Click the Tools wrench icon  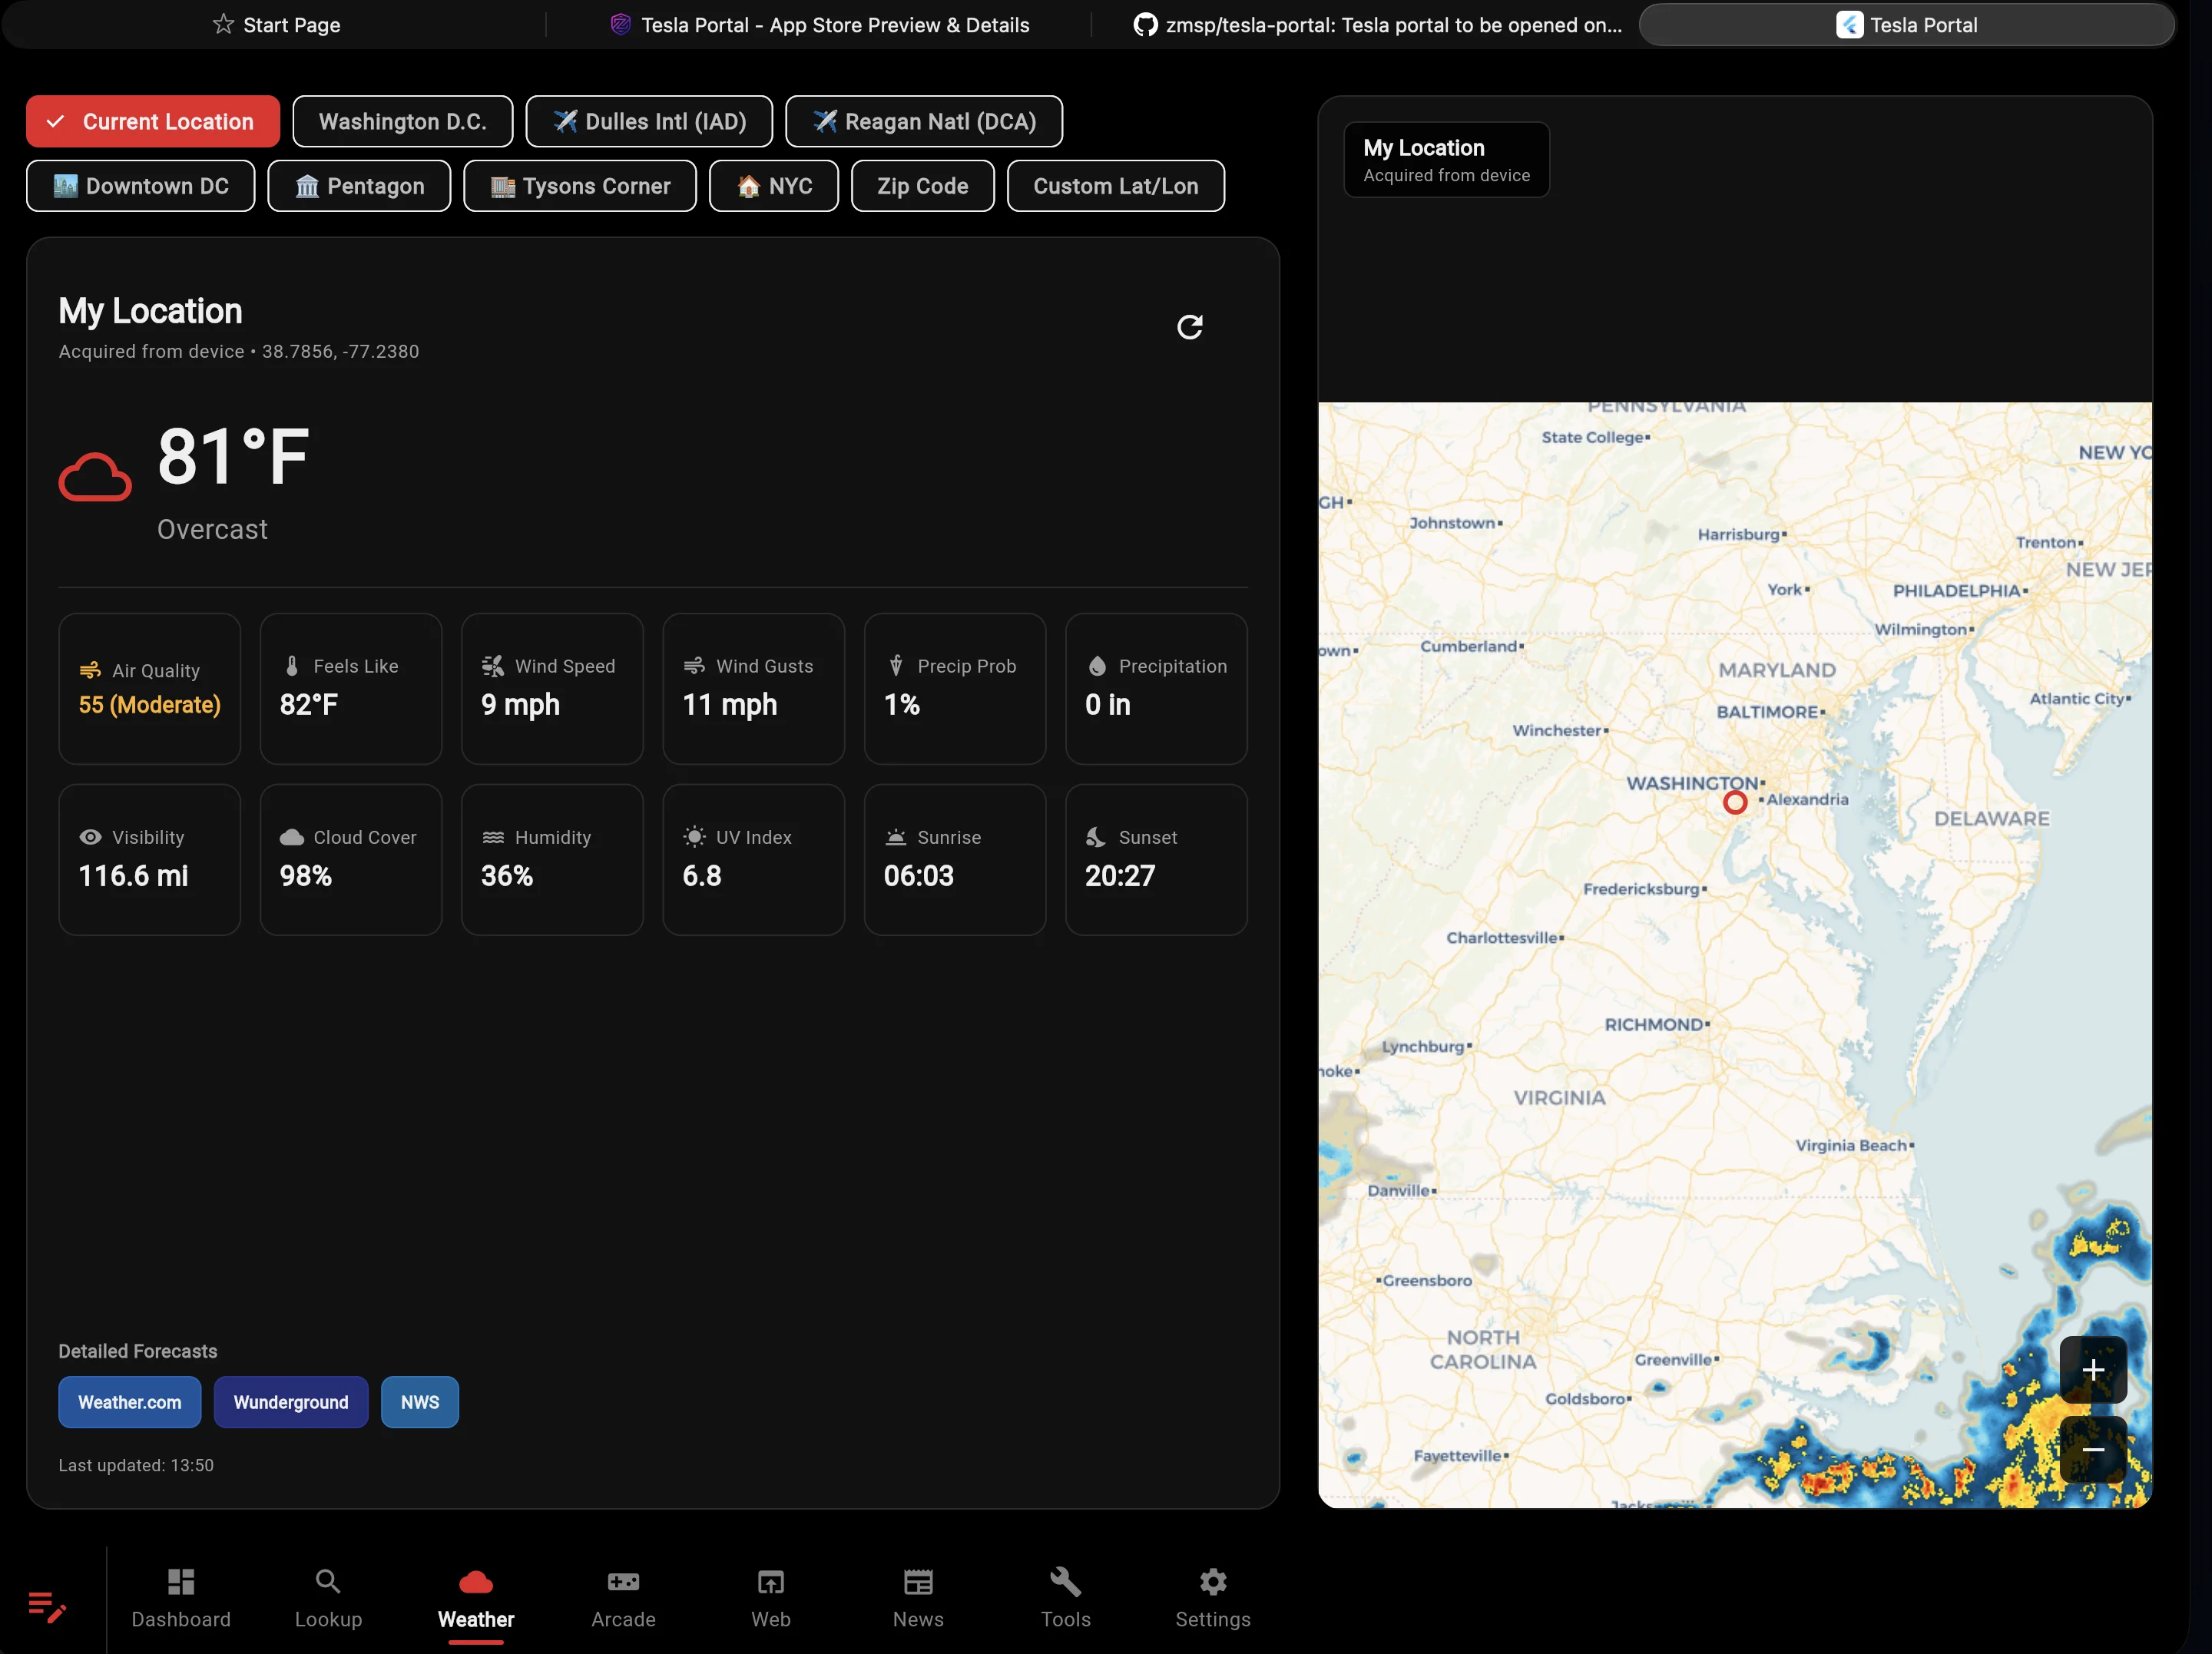(x=1065, y=1581)
